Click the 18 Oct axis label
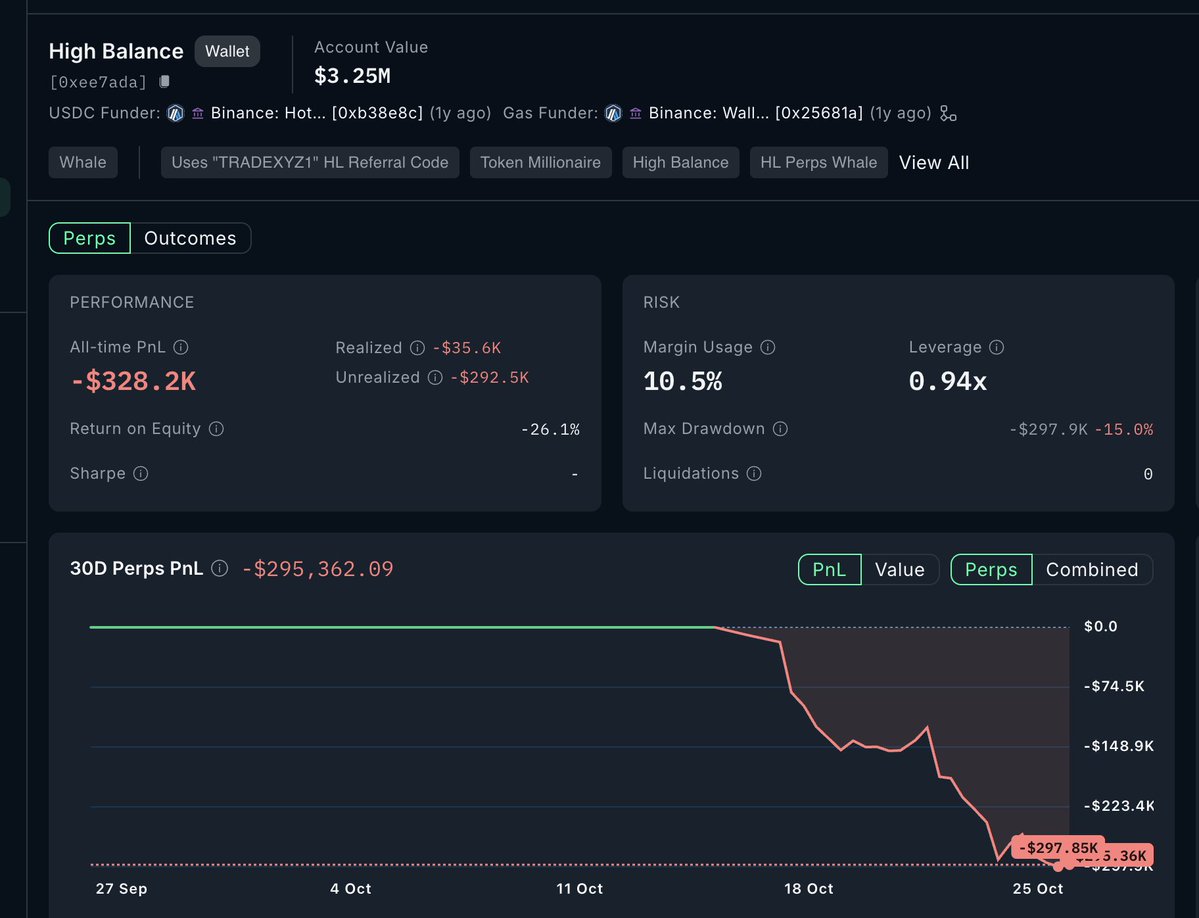Screen dimensions: 1199x918 [808, 889]
